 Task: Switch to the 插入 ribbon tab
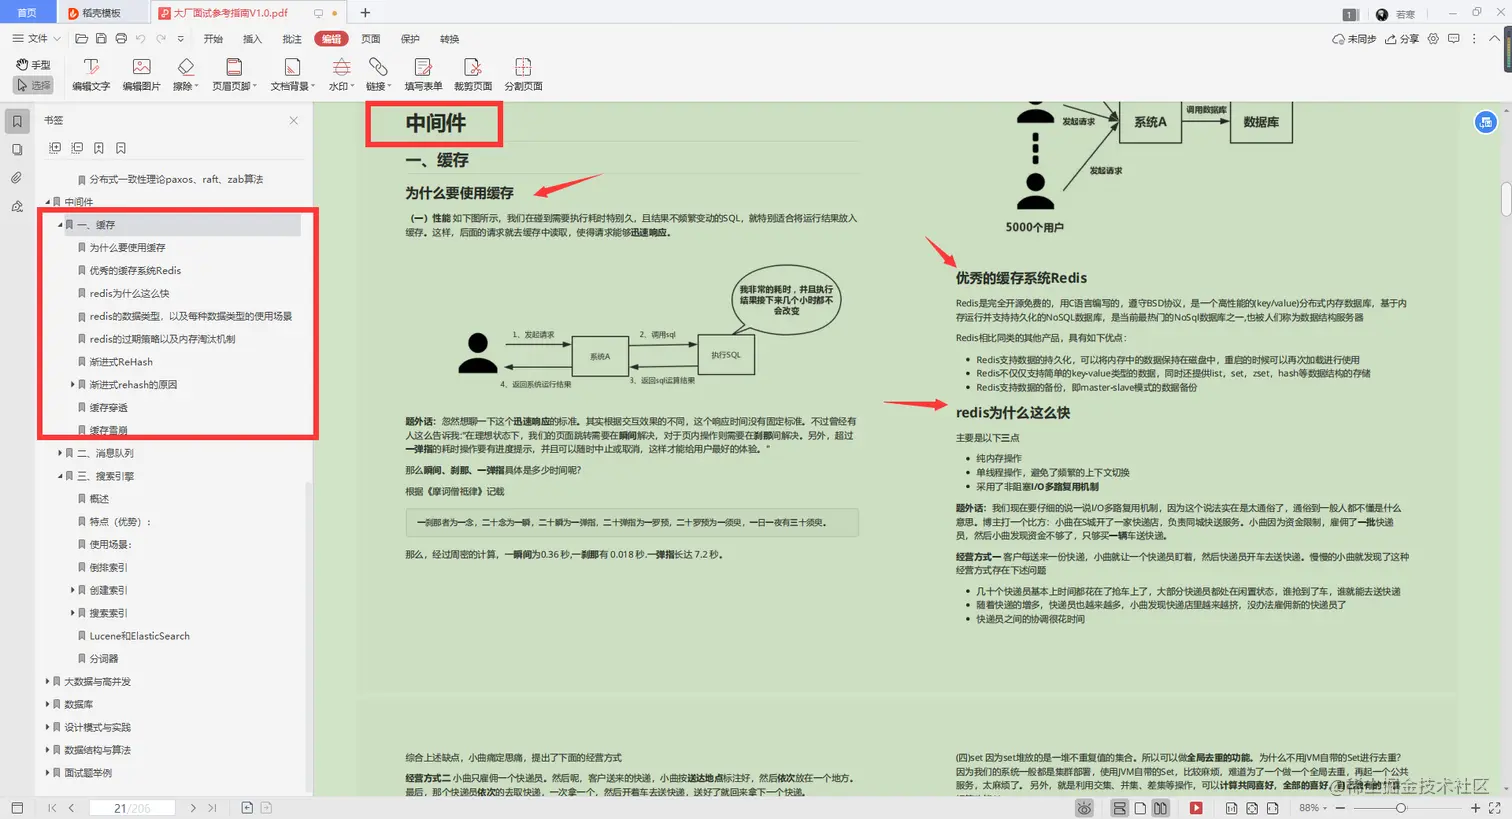[252, 39]
